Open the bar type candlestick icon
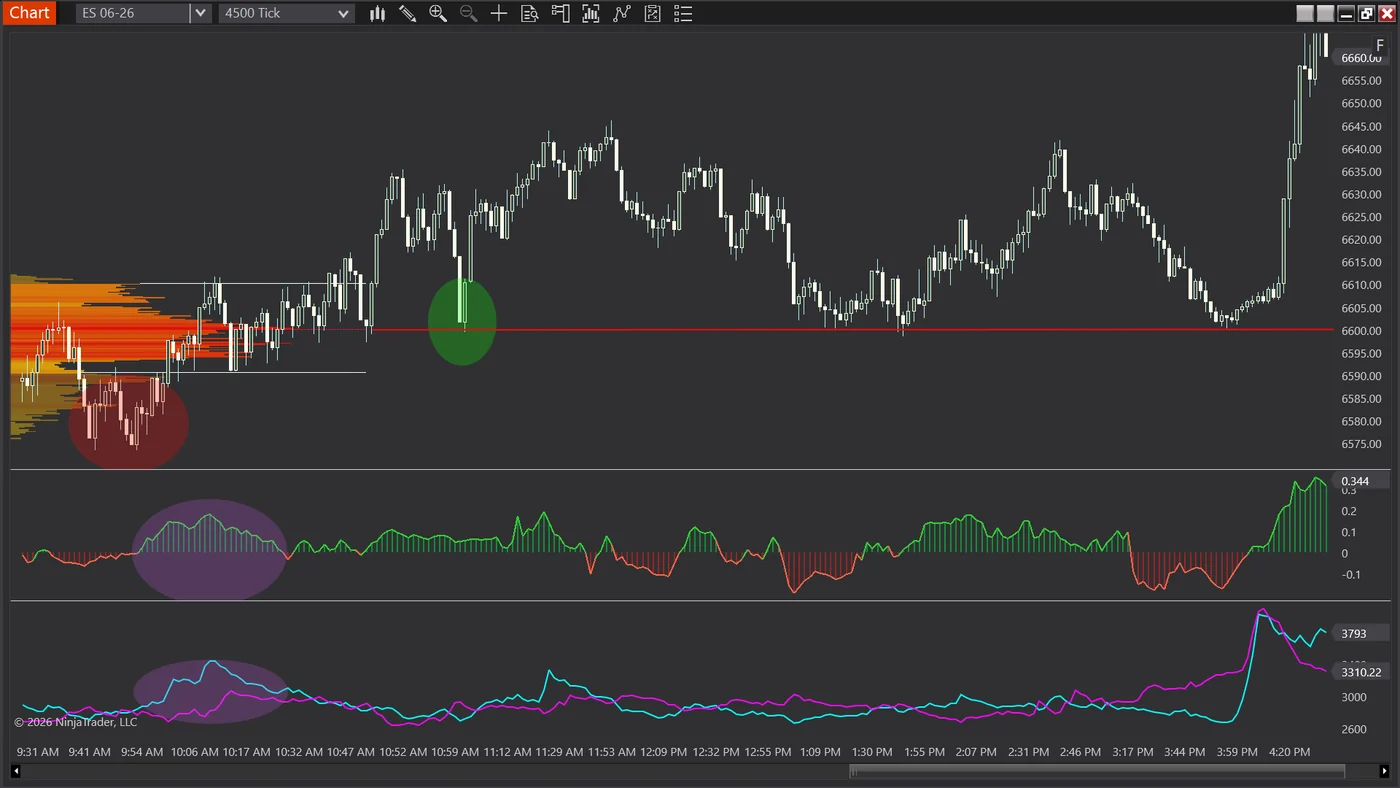The height and width of the screenshot is (788, 1400). pyautogui.click(x=377, y=13)
